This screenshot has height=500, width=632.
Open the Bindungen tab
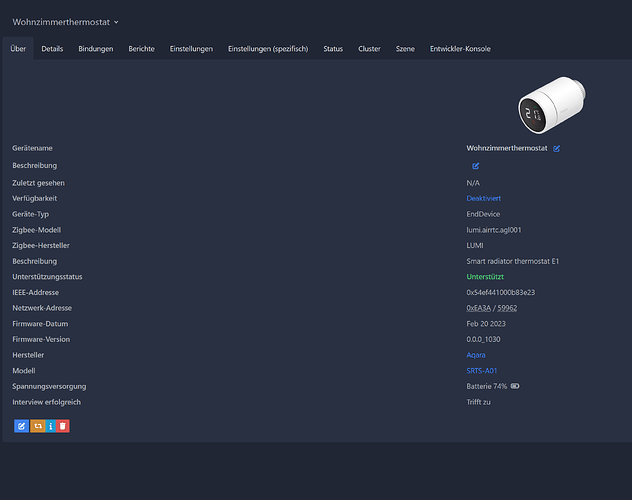click(x=96, y=49)
